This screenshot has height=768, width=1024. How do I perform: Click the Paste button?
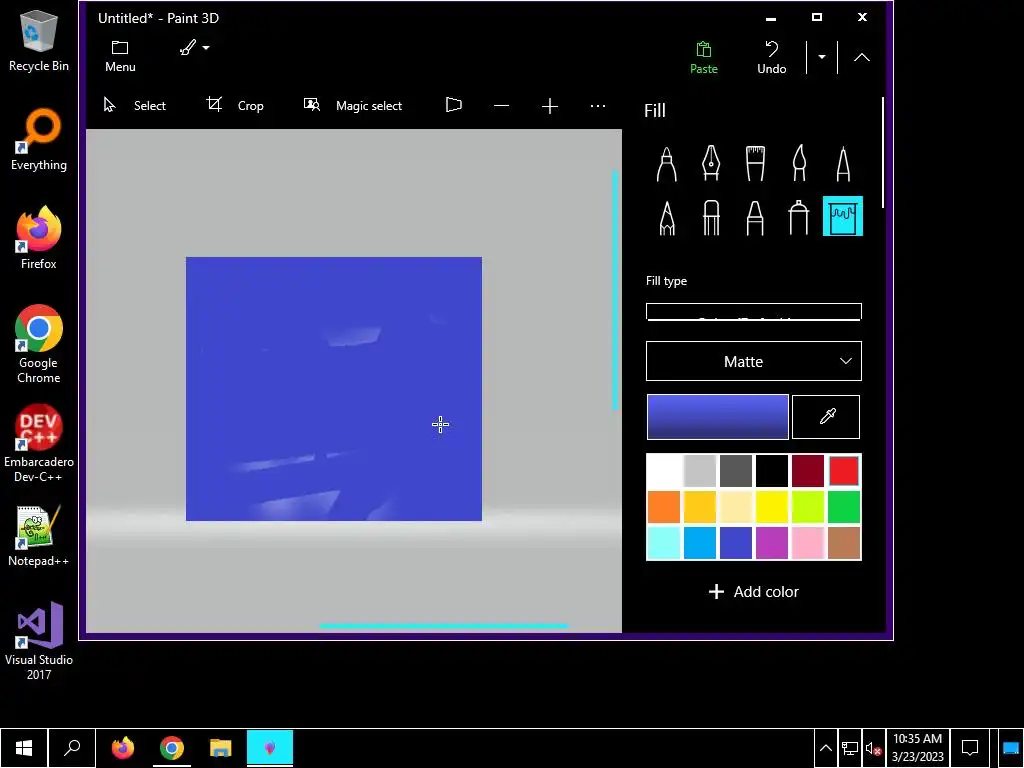[703, 57]
